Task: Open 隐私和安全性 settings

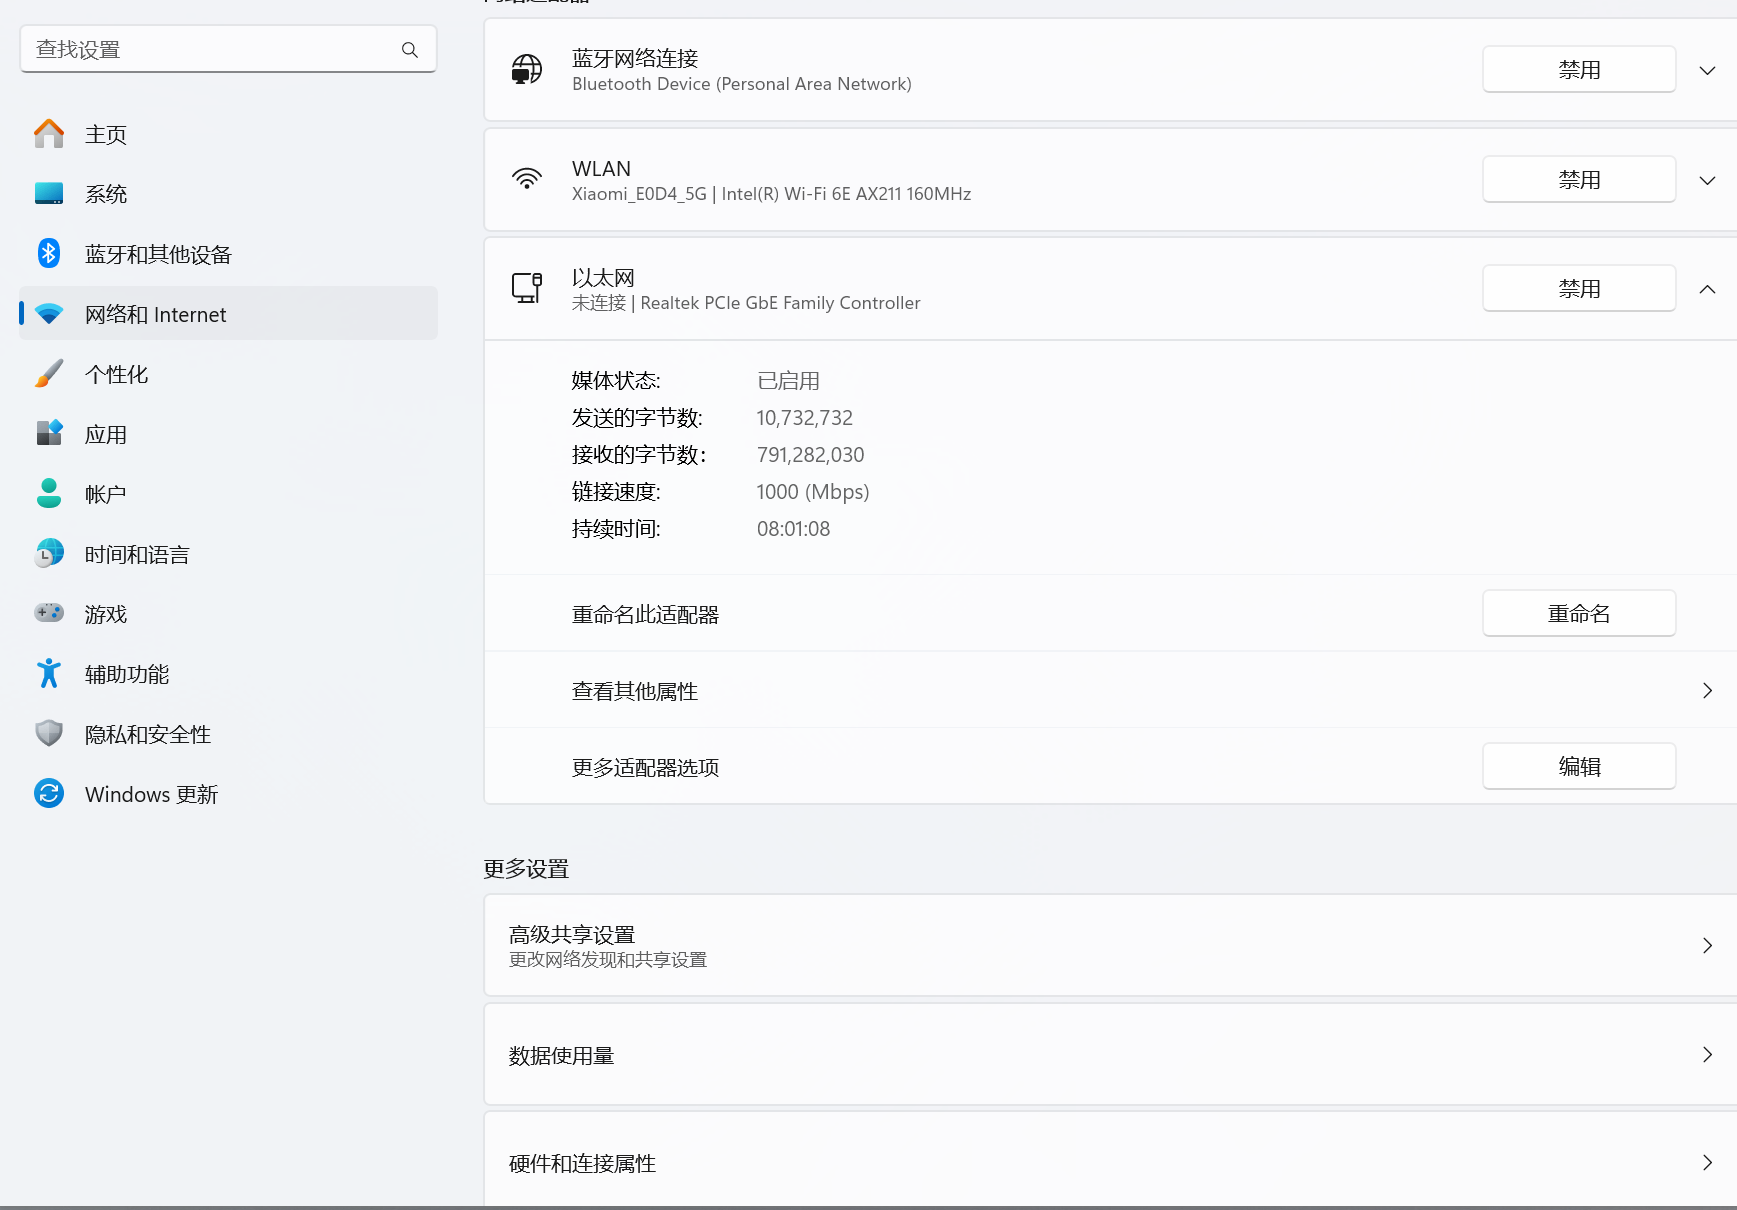Action: point(147,734)
